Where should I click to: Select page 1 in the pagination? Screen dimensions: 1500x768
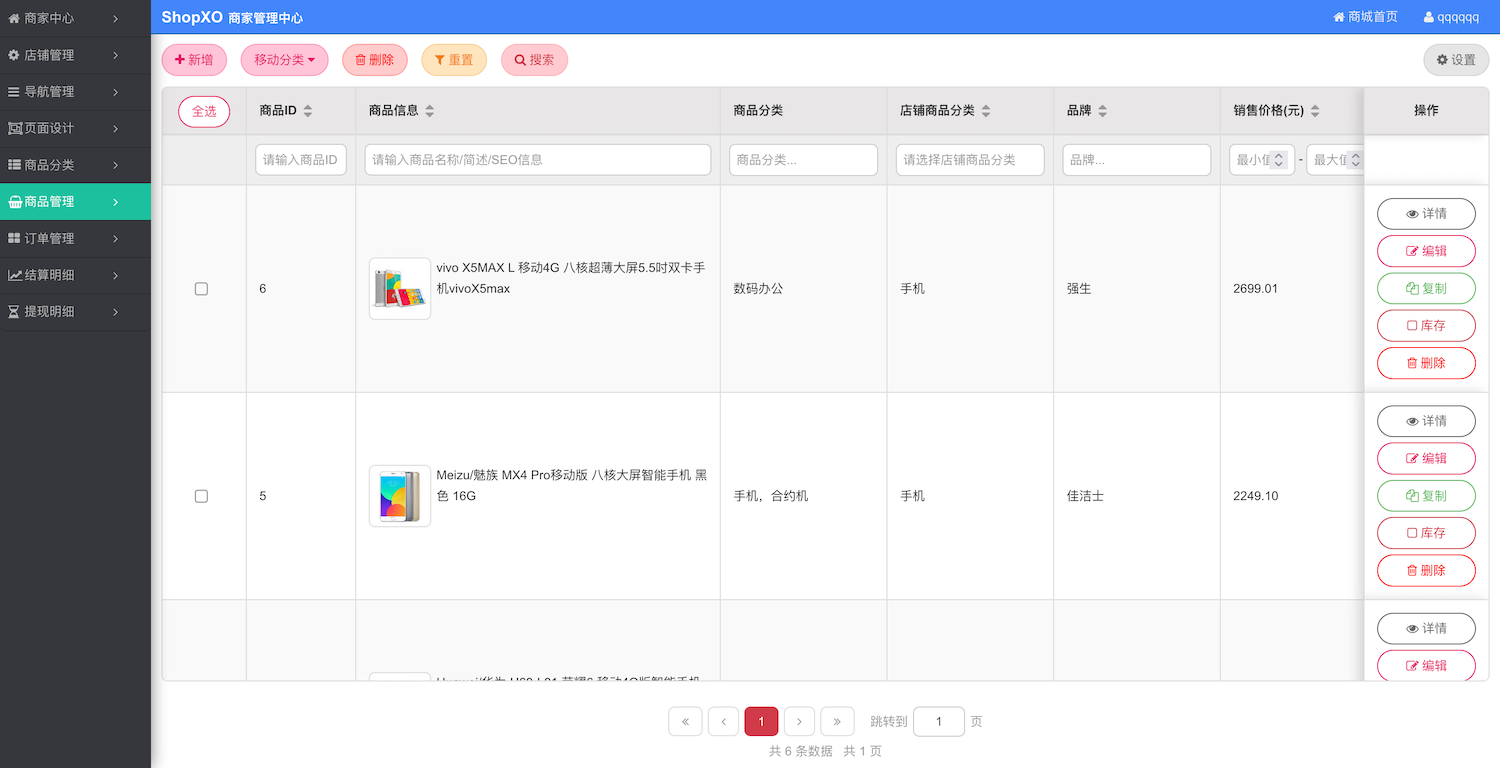click(x=761, y=721)
